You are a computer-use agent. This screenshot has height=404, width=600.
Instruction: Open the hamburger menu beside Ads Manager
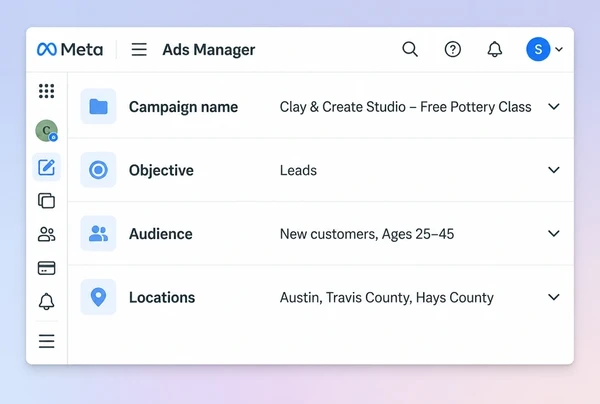(x=139, y=49)
